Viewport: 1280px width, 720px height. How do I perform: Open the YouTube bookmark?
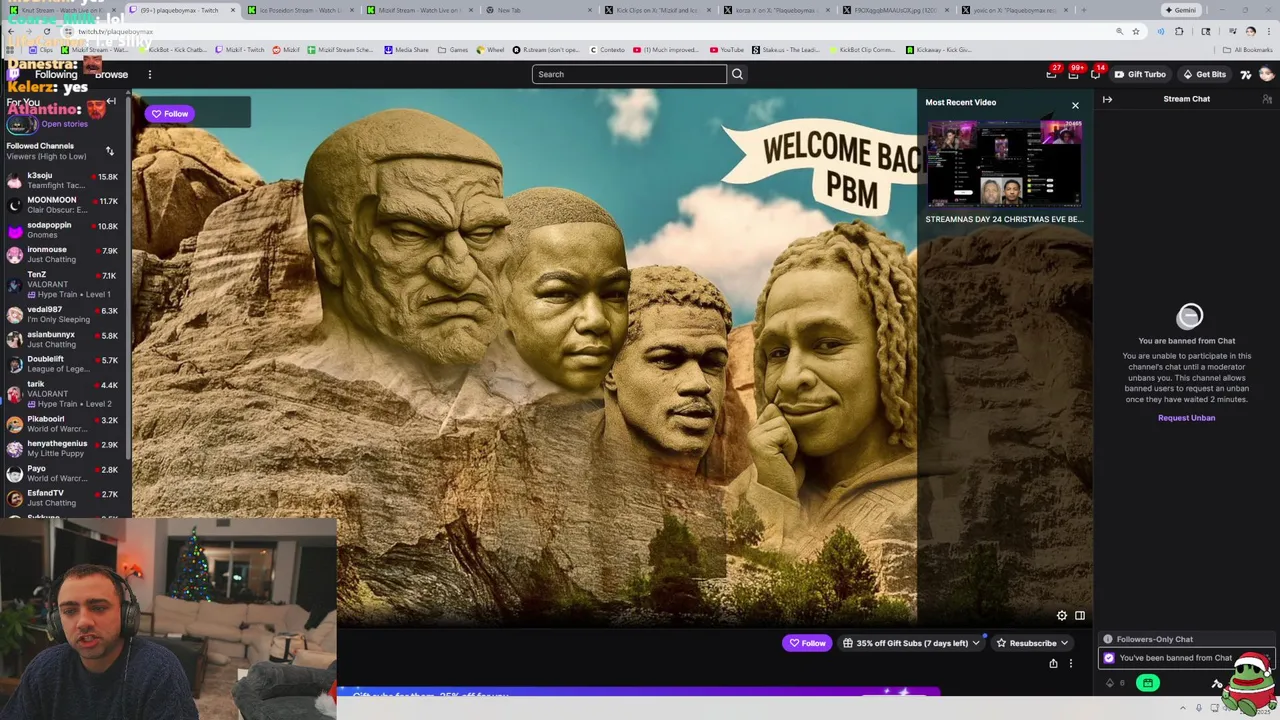[726, 49]
